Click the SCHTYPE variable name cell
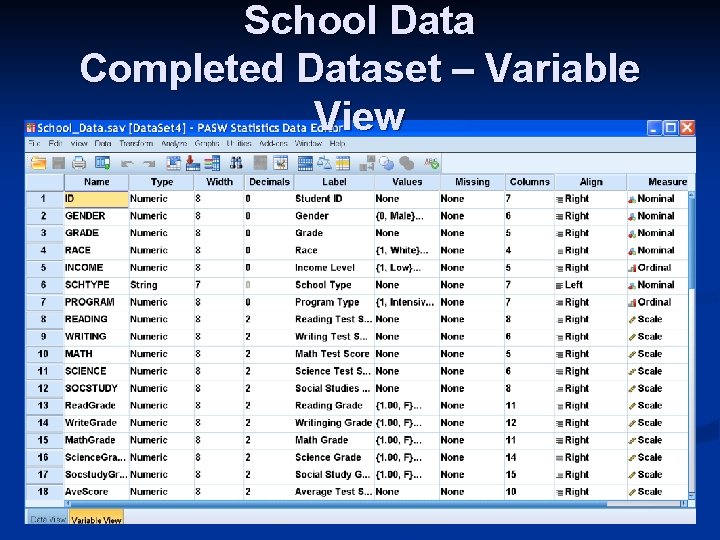This screenshot has height=540, width=720. 96,285
